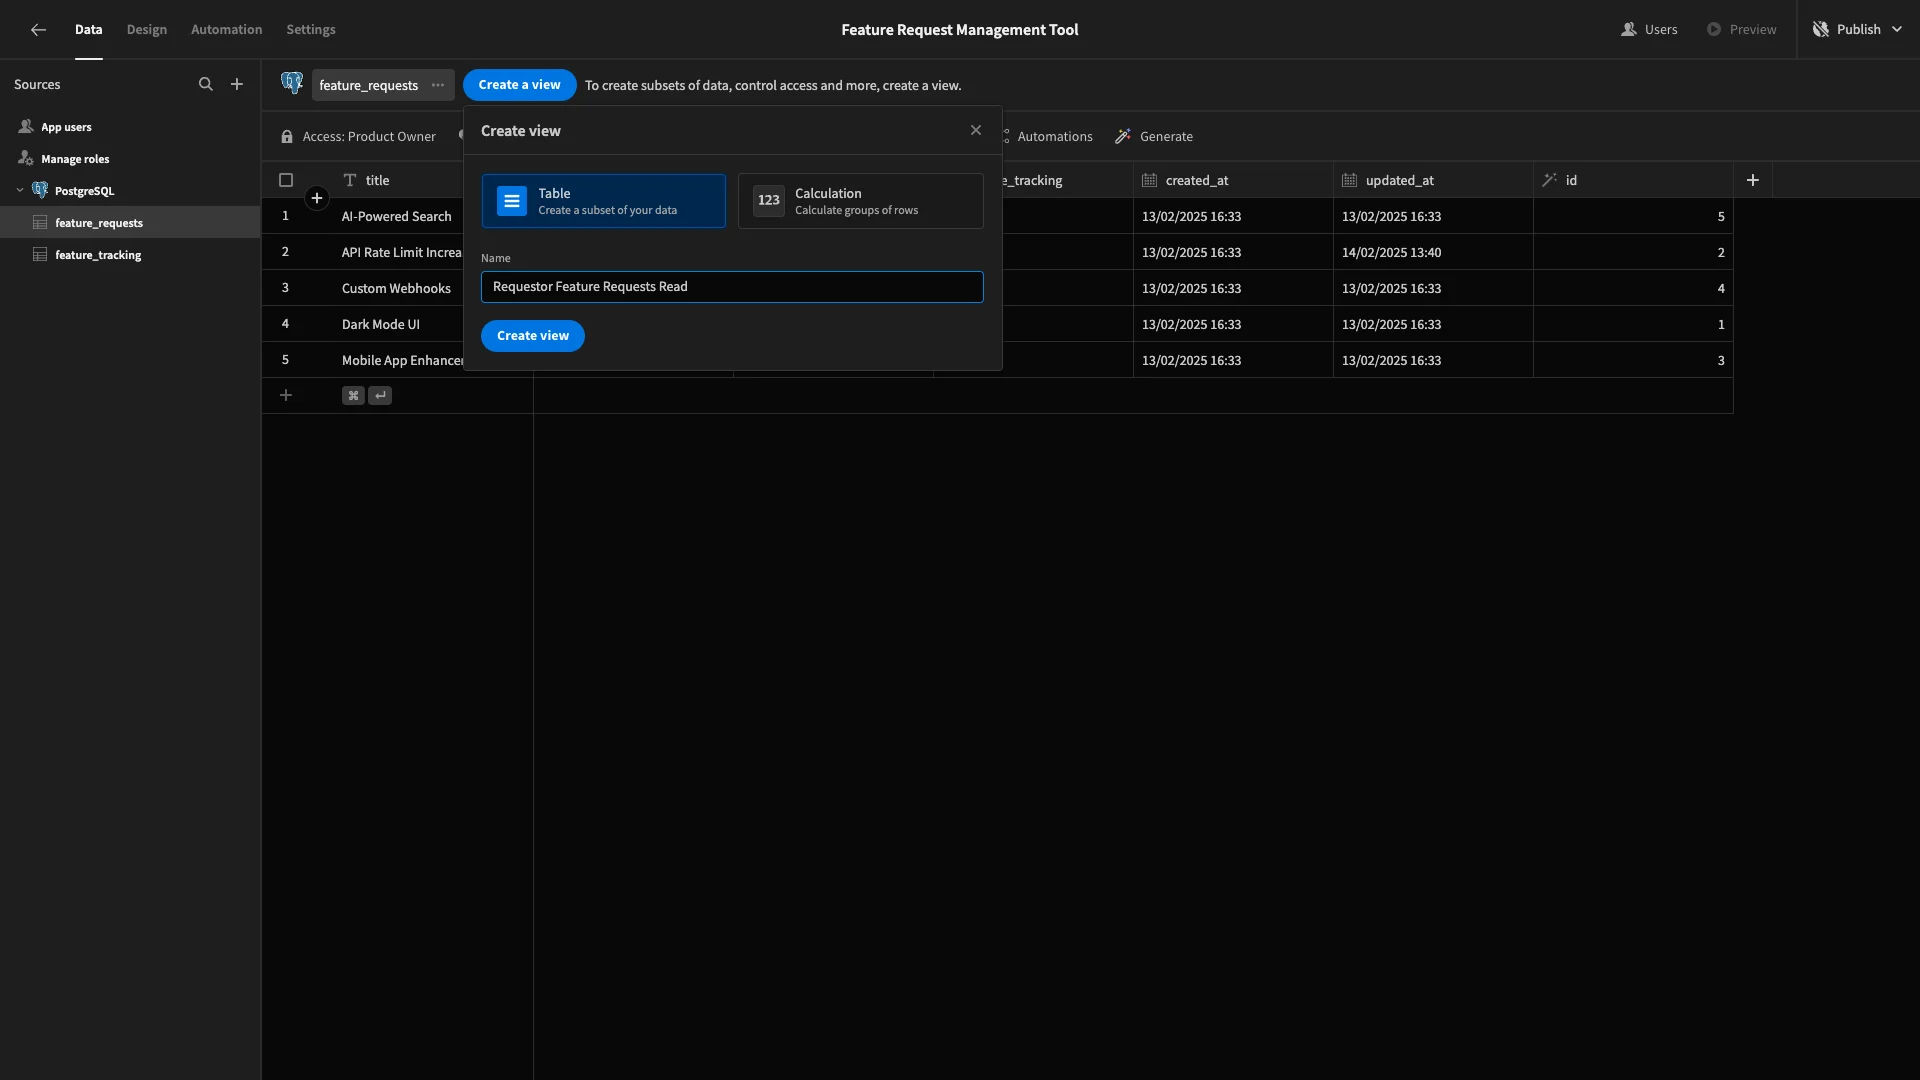The image size is (1920, 1080).
Task: Click the updated_at column header
Action: pos(1433,180)
